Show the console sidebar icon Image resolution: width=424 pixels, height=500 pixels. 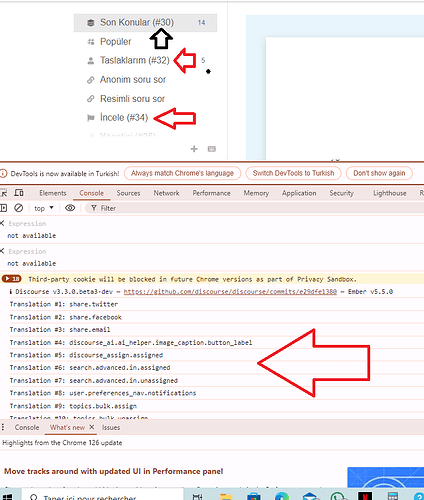(3, 208)
